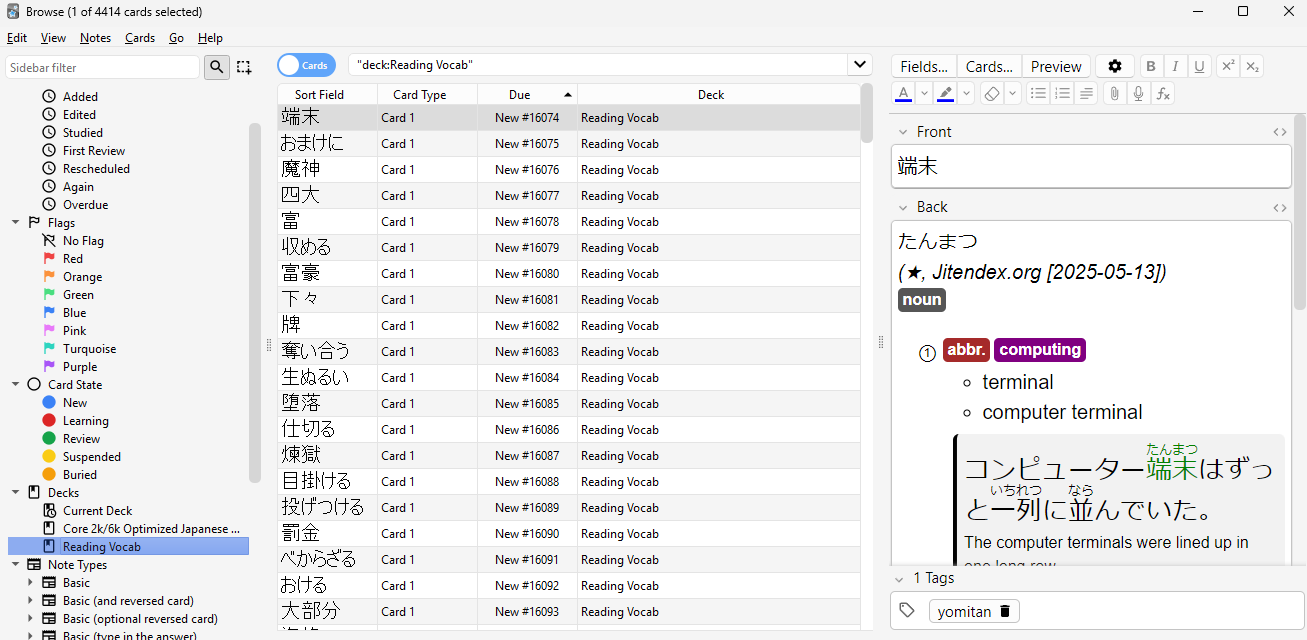Image resolution: width=1307 pixels, height=640 pixels.
Task: Record audio with the microphone icon
Action: pos(1139,93)
